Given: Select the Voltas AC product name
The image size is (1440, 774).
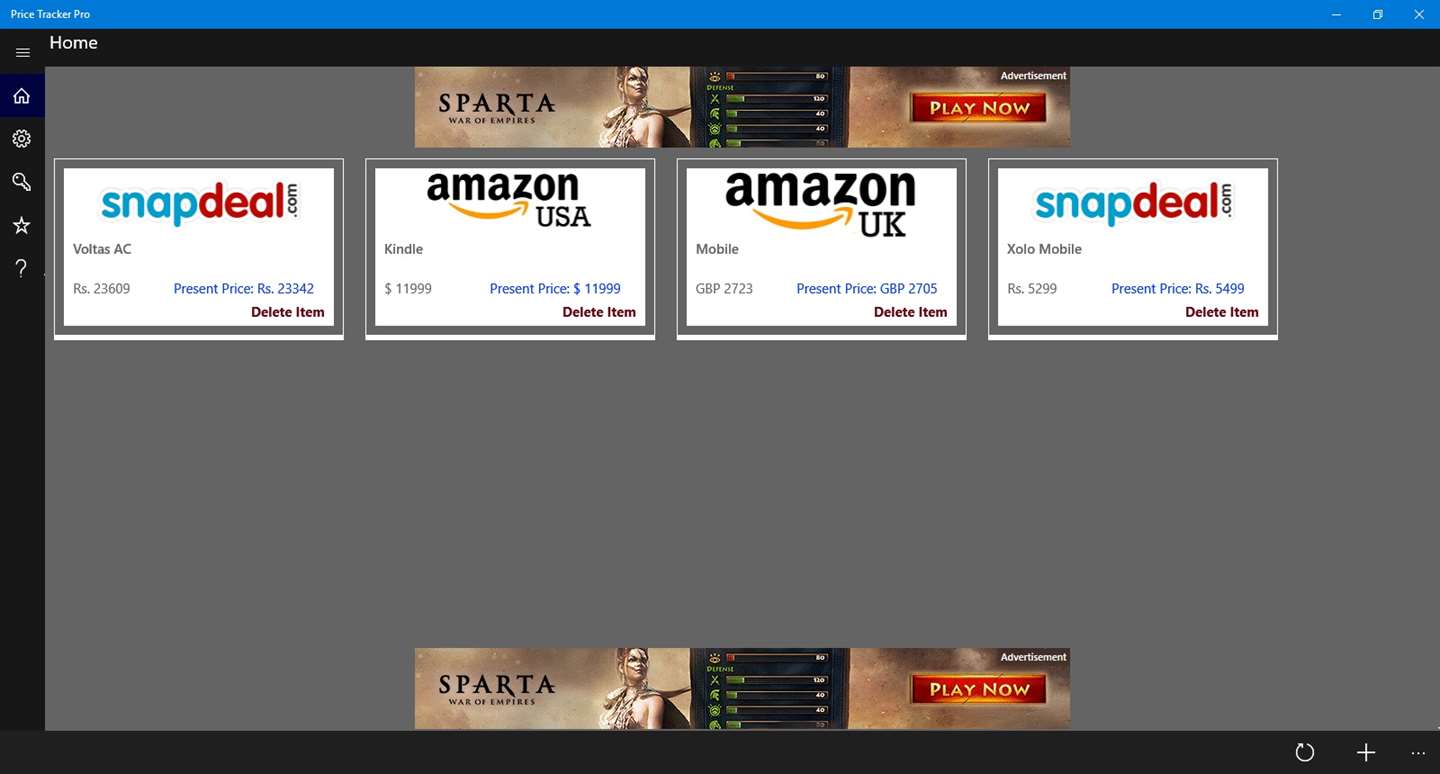Looking at the screenshot, I should pyautogui.click(x=102, y=249).
